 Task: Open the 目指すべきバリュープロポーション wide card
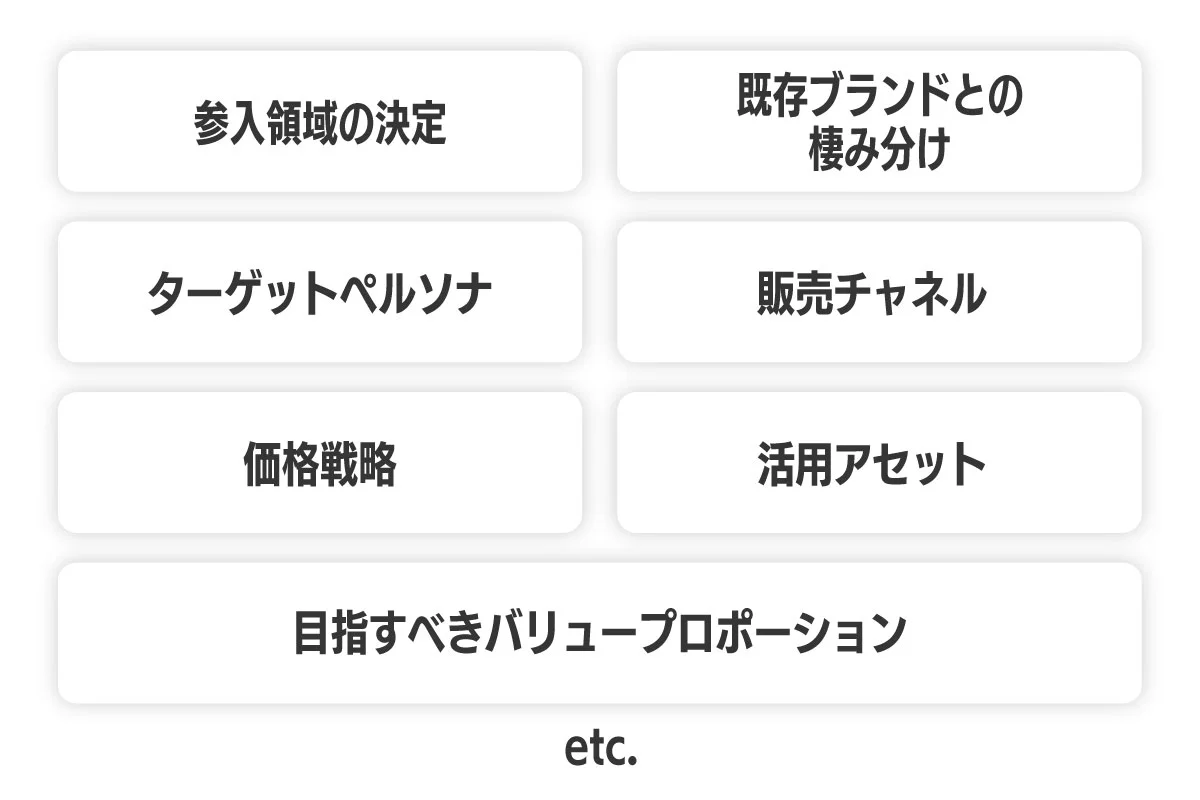tap(600, 633)
